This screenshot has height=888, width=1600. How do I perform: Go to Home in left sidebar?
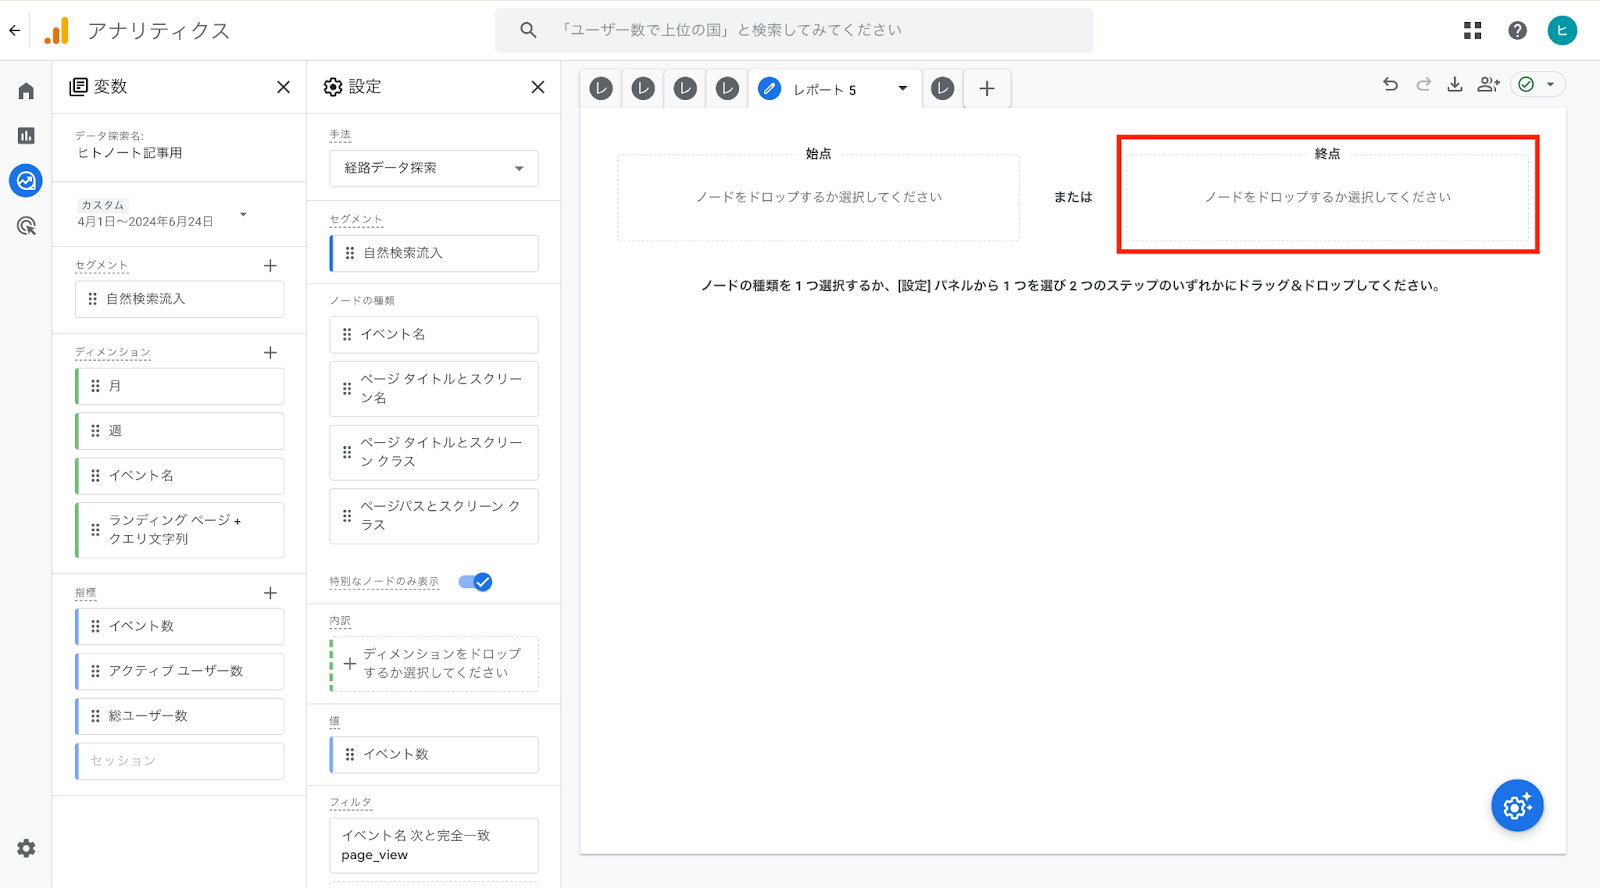[26, 91]
